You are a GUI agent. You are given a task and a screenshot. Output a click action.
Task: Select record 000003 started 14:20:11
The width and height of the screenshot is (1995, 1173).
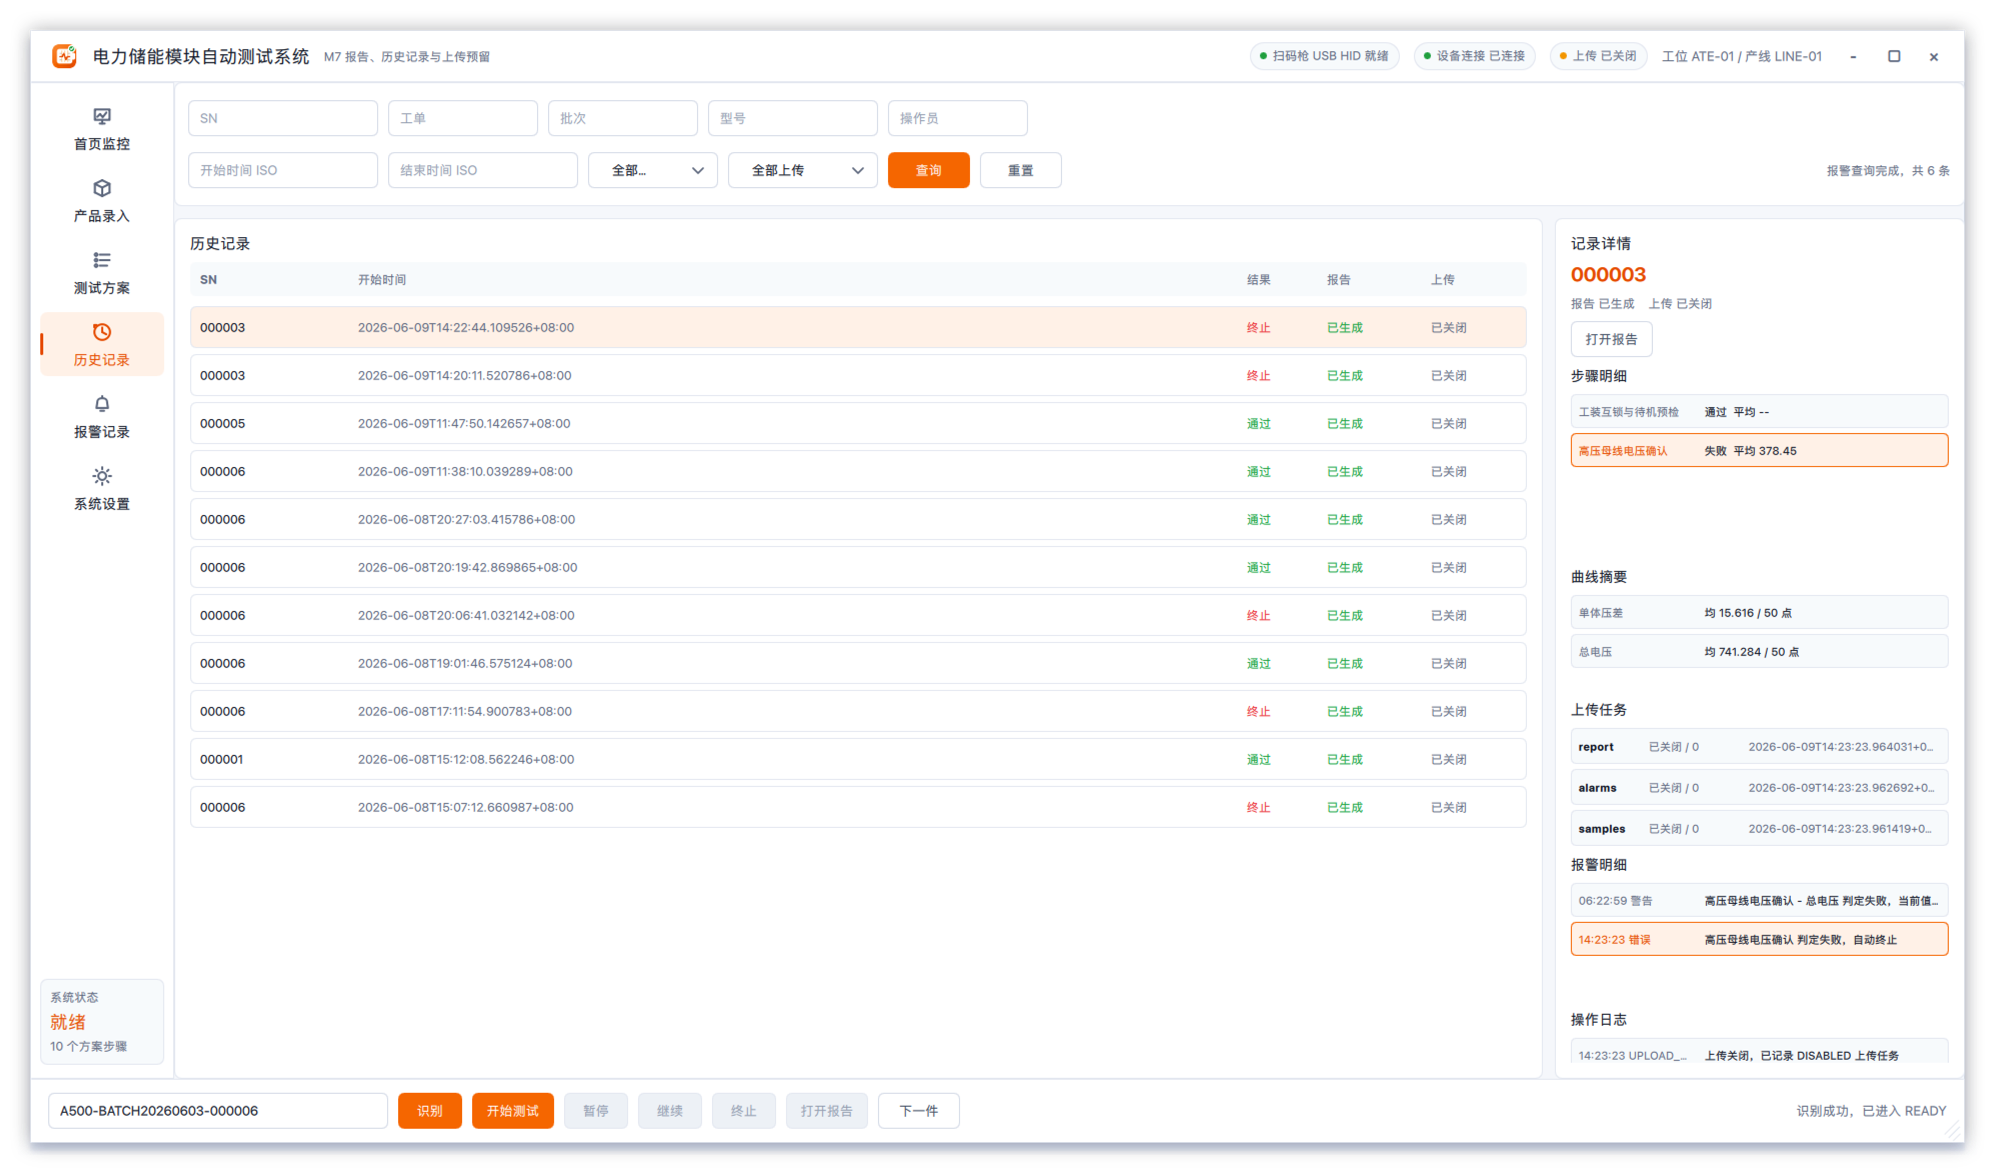pyautogui.click(x=858, y=376)
